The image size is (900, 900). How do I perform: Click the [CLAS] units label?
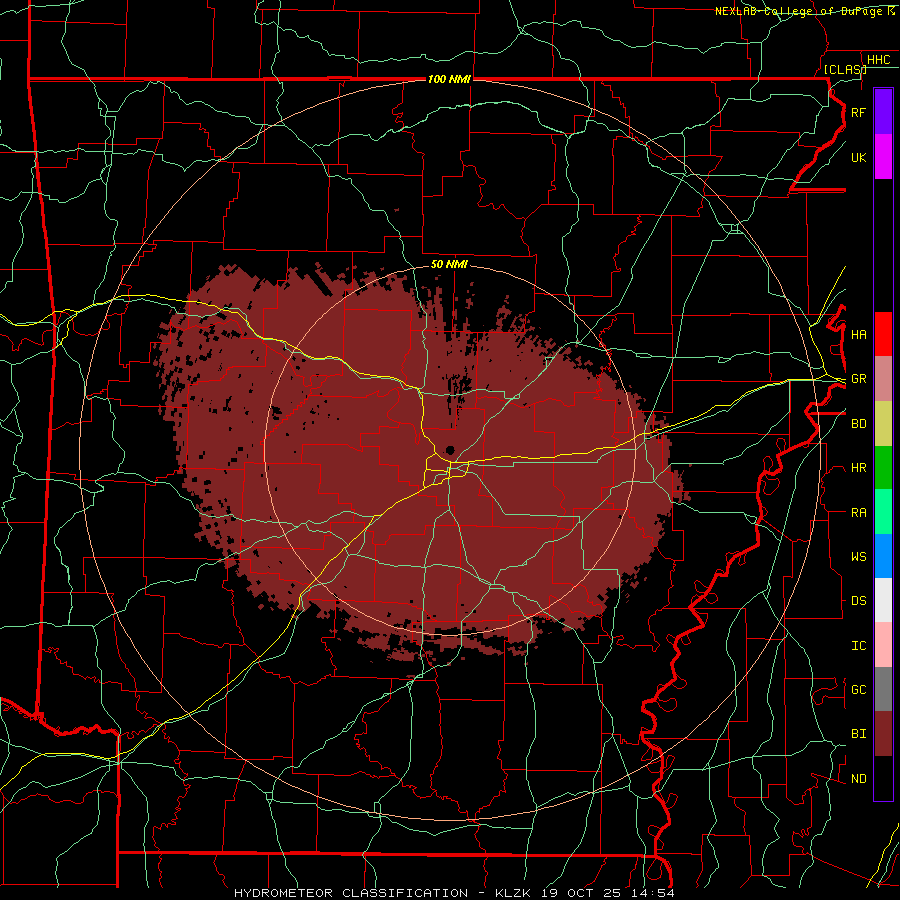(845, 69)
